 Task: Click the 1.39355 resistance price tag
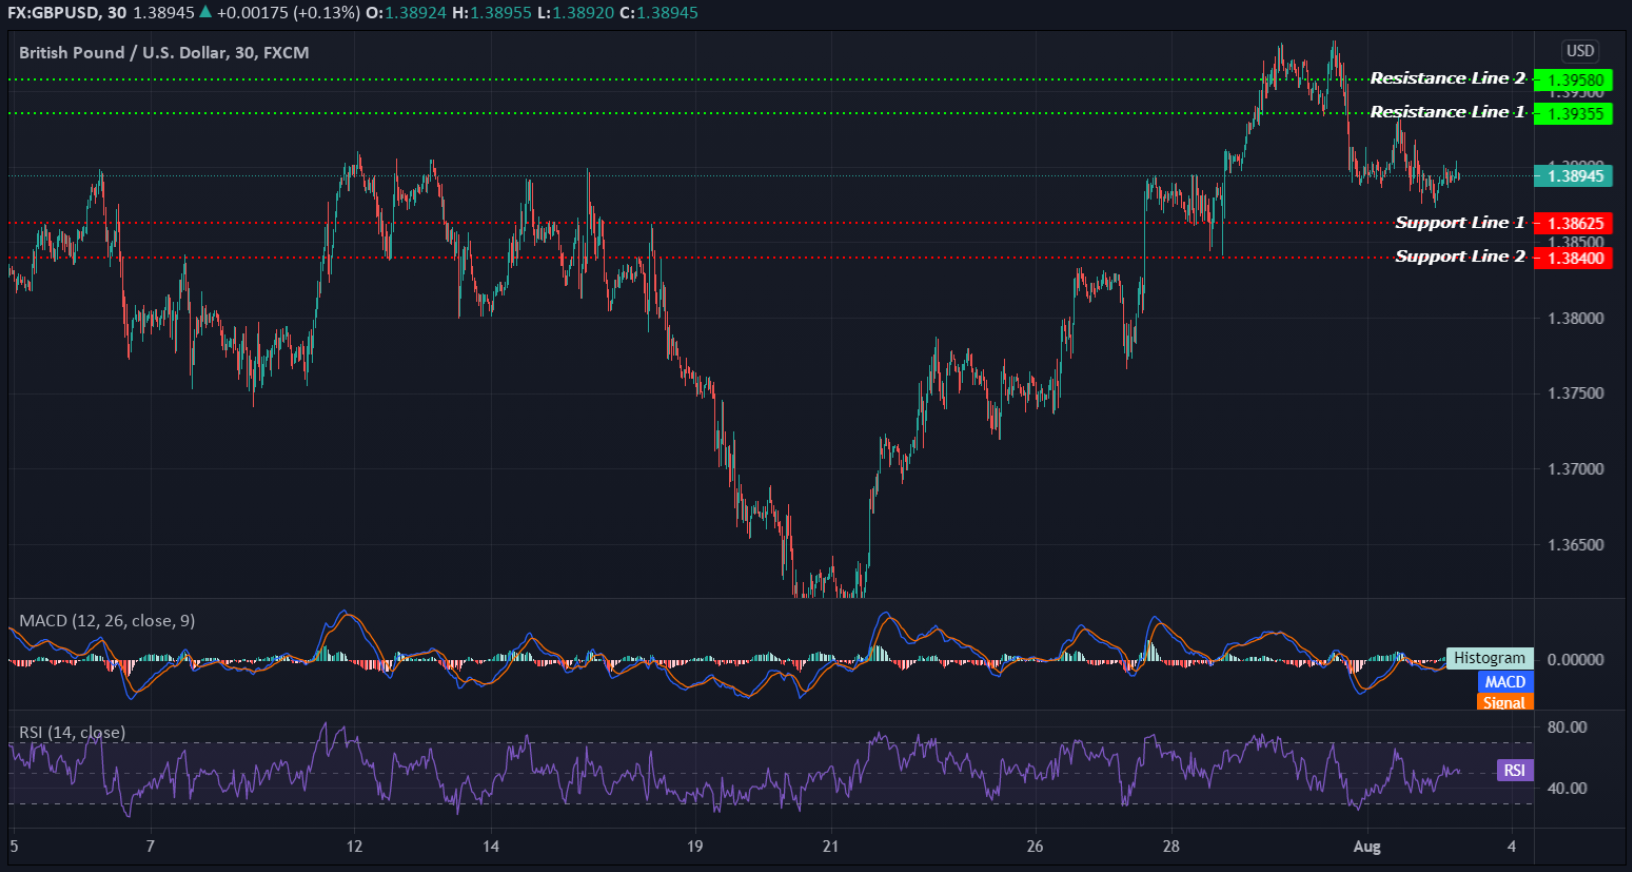click(x=1574, y=114)
